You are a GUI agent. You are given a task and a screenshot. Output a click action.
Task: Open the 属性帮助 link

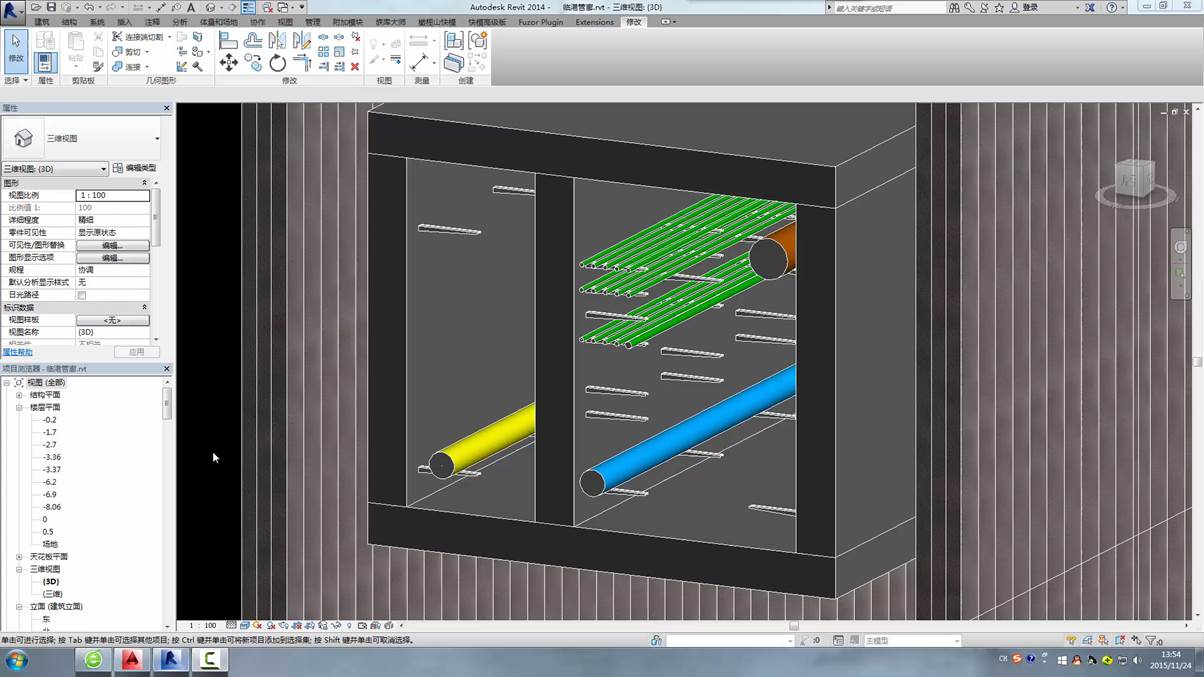tap(17, 352)
